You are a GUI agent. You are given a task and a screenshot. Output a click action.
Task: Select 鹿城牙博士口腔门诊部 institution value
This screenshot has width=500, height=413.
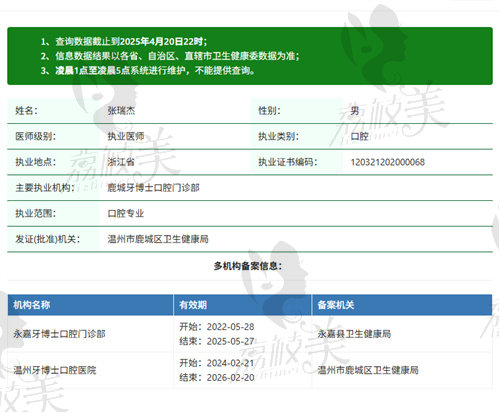[x=153, y=188]
